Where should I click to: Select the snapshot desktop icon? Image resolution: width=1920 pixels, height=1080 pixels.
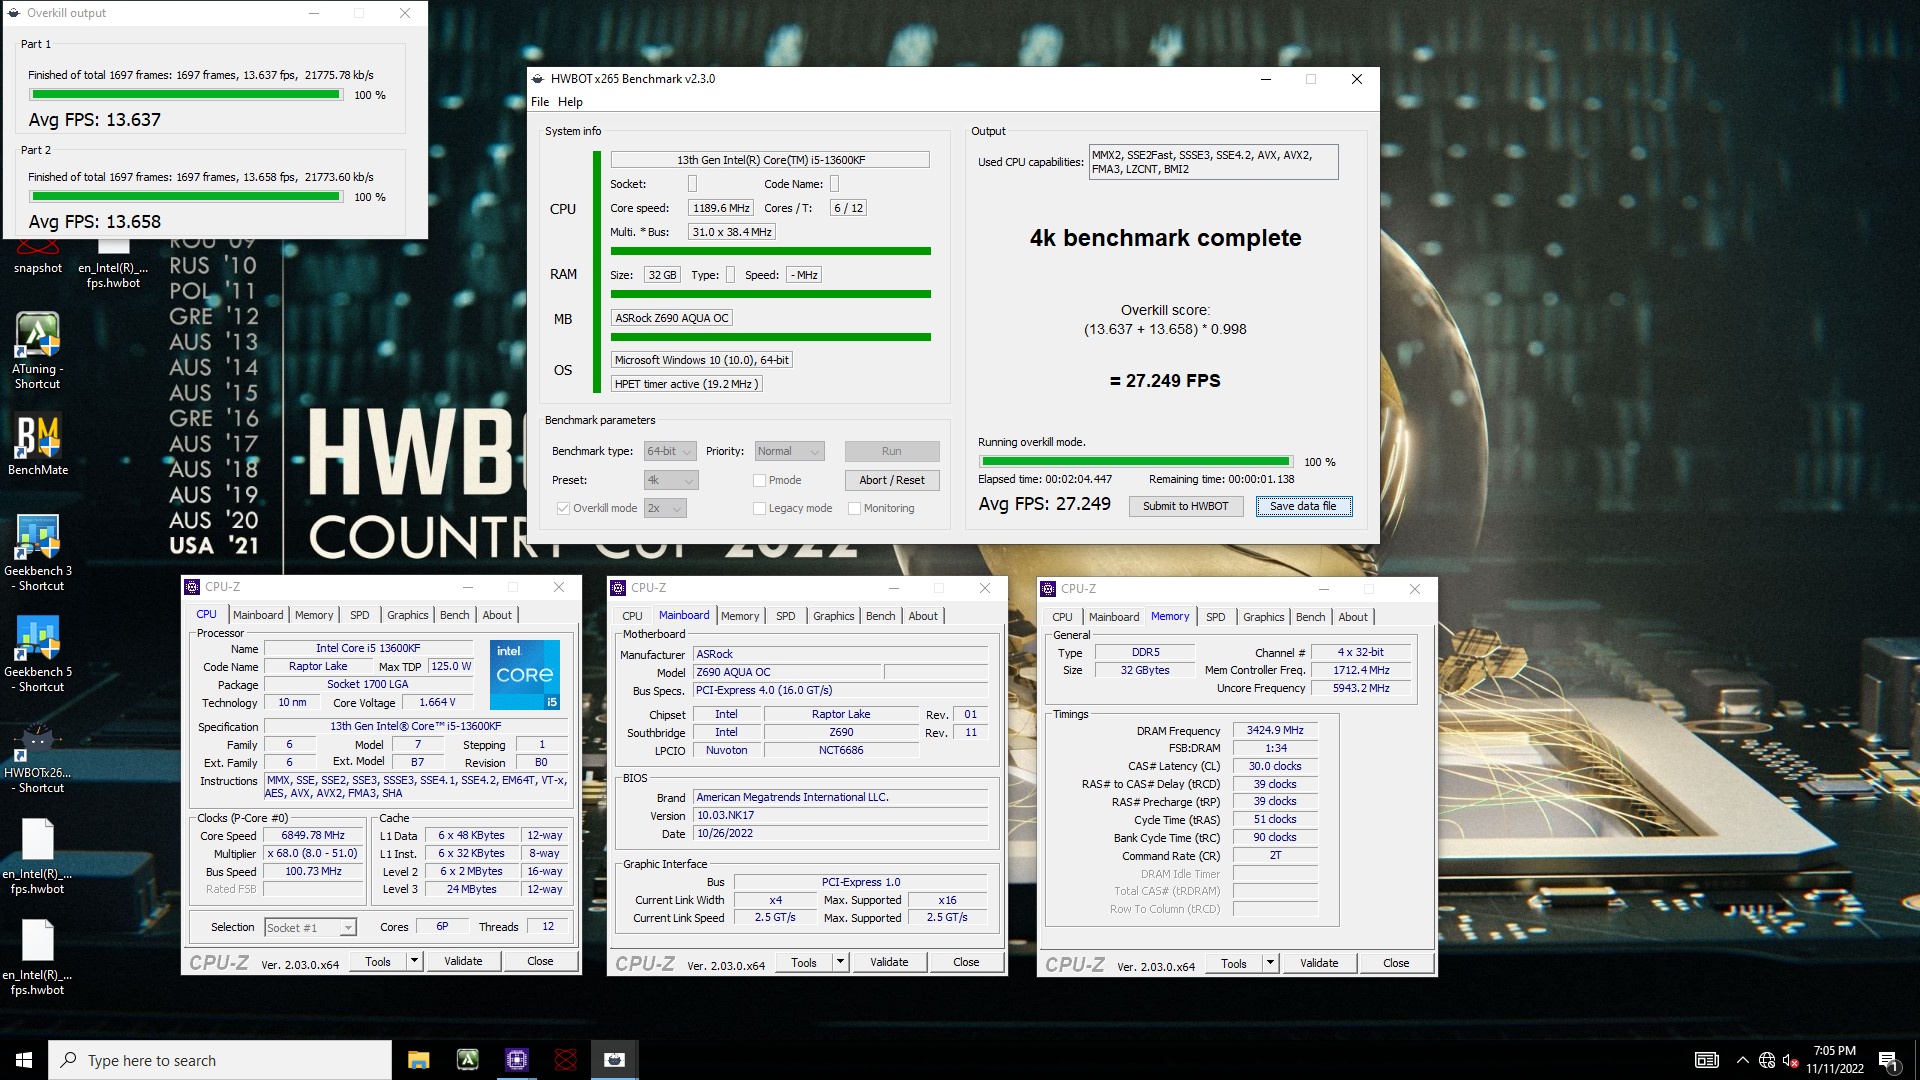(37, 258)
